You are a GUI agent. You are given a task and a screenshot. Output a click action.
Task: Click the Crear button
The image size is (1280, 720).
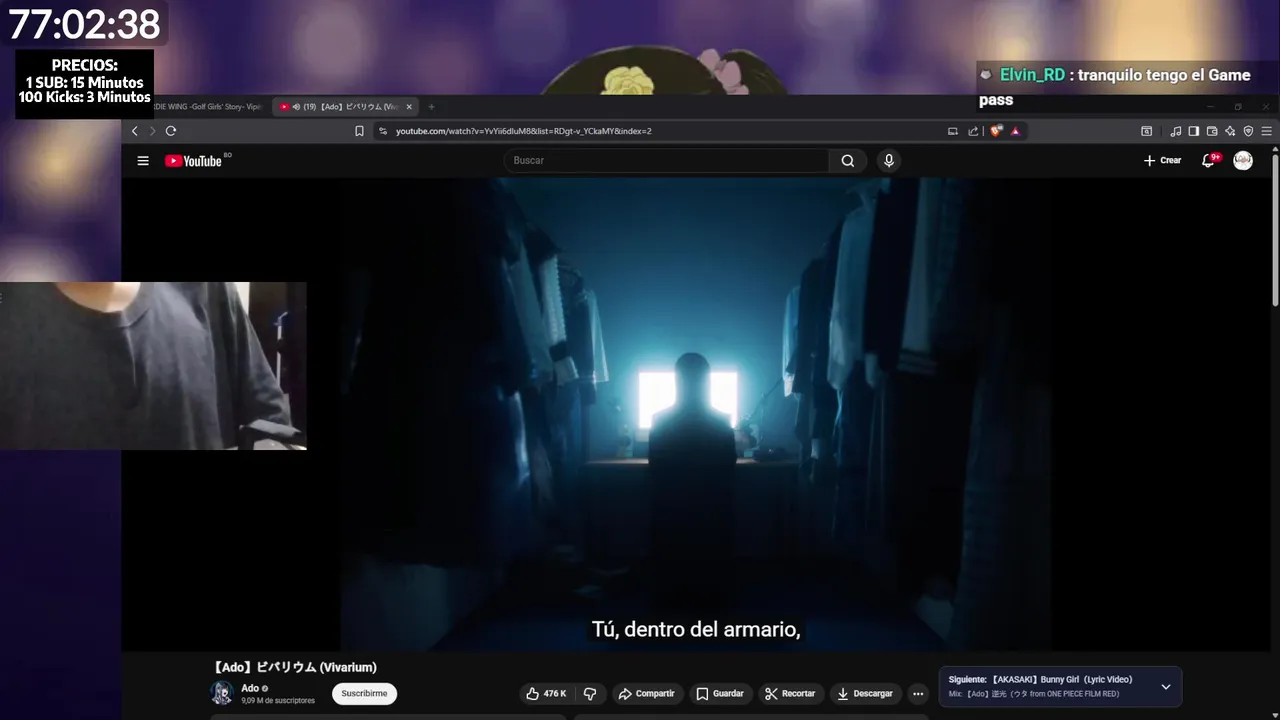point(1162,161)
